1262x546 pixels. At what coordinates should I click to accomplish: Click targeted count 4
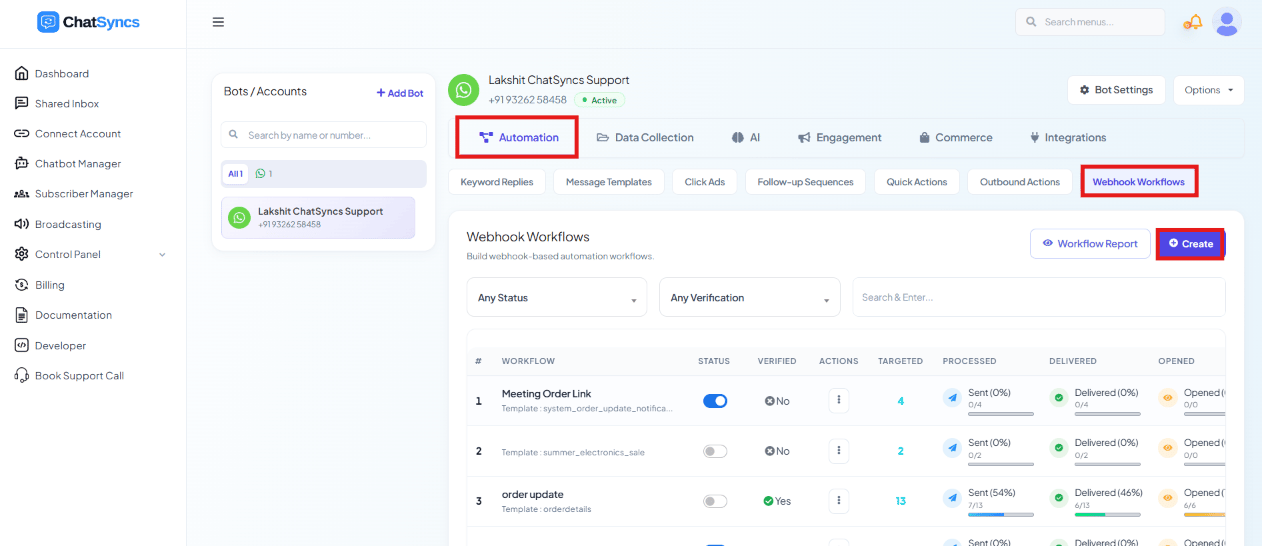pyautogui.click(x=900, y=401)
